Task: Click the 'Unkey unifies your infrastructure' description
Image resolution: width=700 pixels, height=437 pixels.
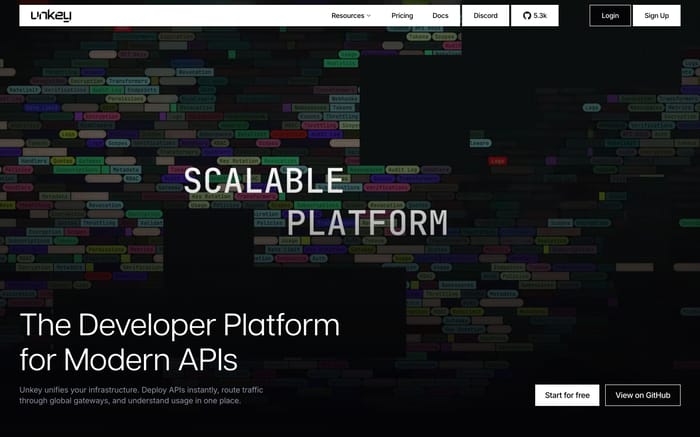Action: click(x=141, y=395)
